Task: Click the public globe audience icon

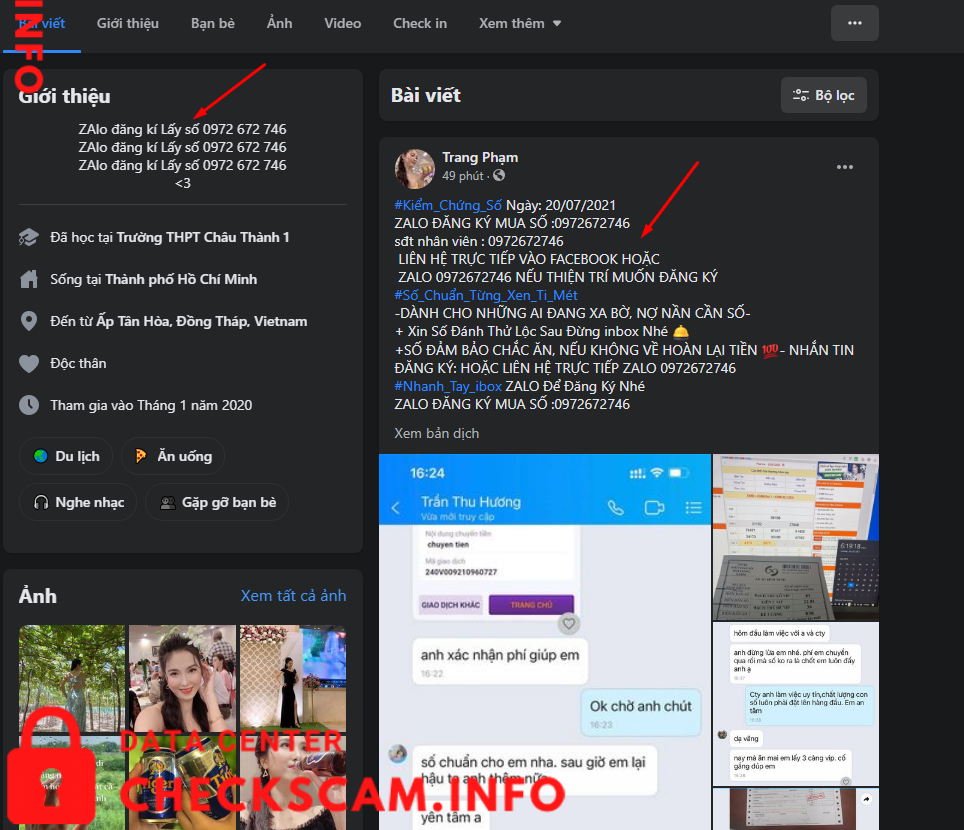Action: pos(499,175)
